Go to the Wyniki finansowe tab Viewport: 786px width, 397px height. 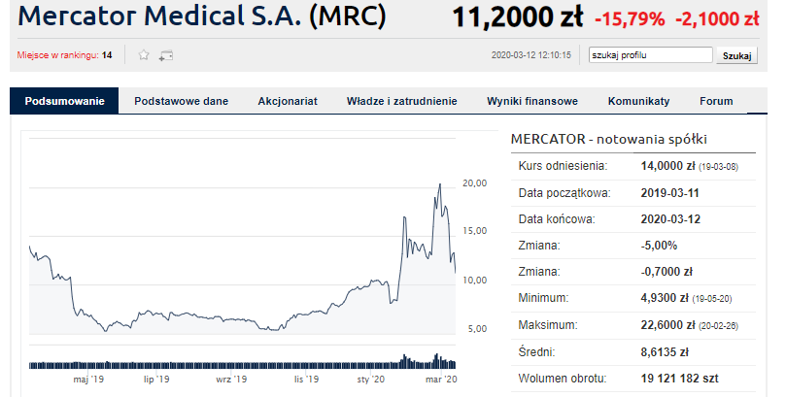[x=532, y=101]
